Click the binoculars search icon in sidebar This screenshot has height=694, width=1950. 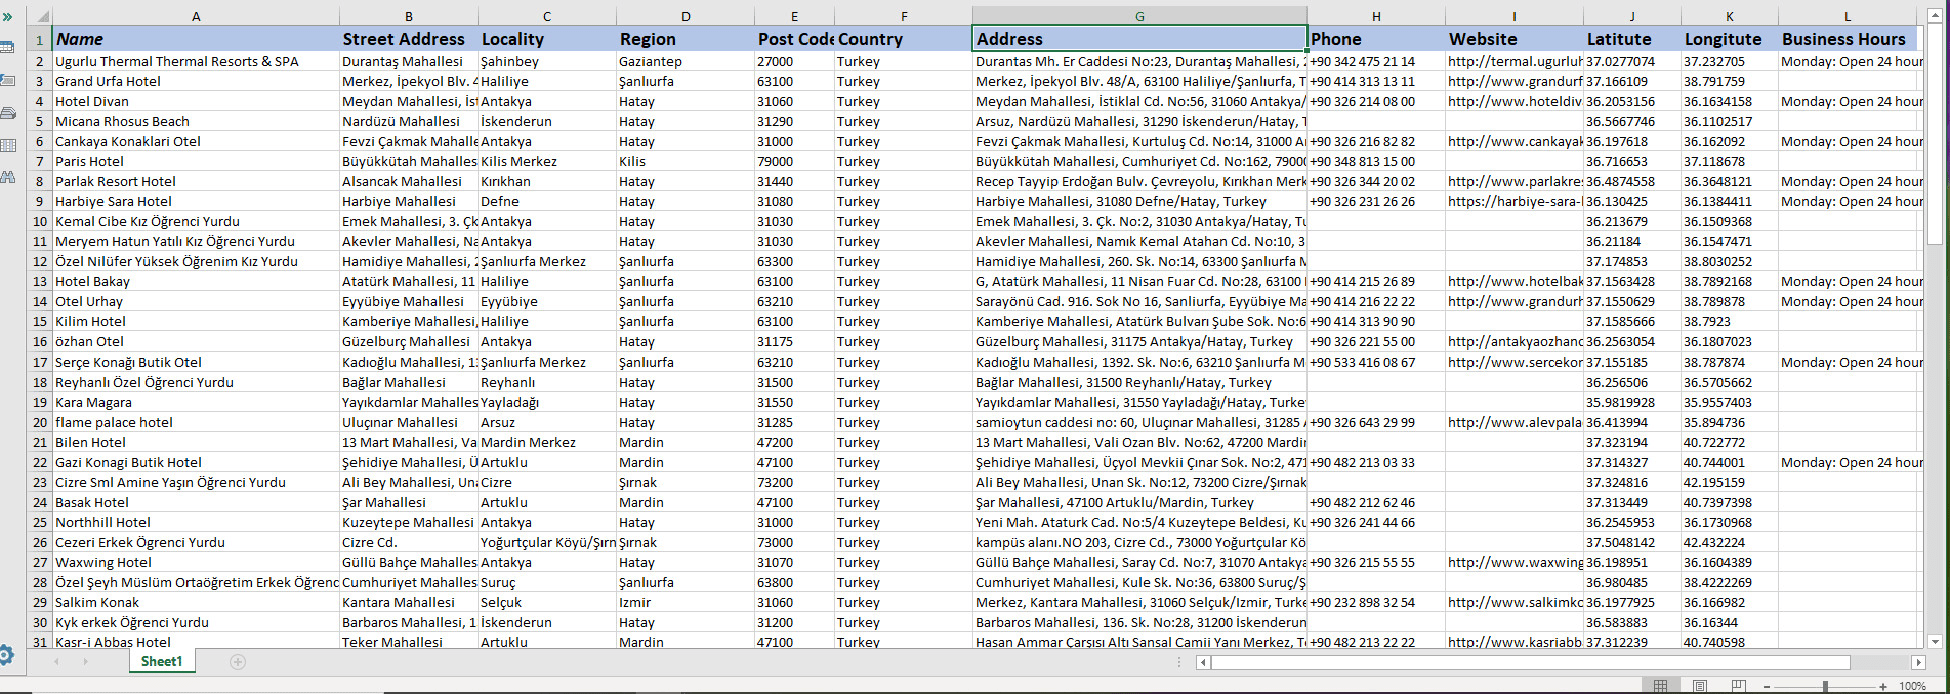[x=8, y=177]
